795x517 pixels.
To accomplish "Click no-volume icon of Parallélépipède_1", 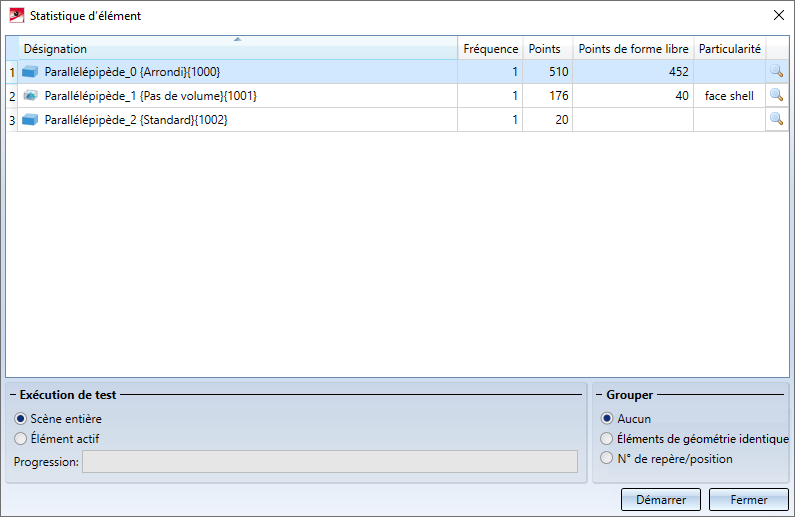I will (30, 95).
